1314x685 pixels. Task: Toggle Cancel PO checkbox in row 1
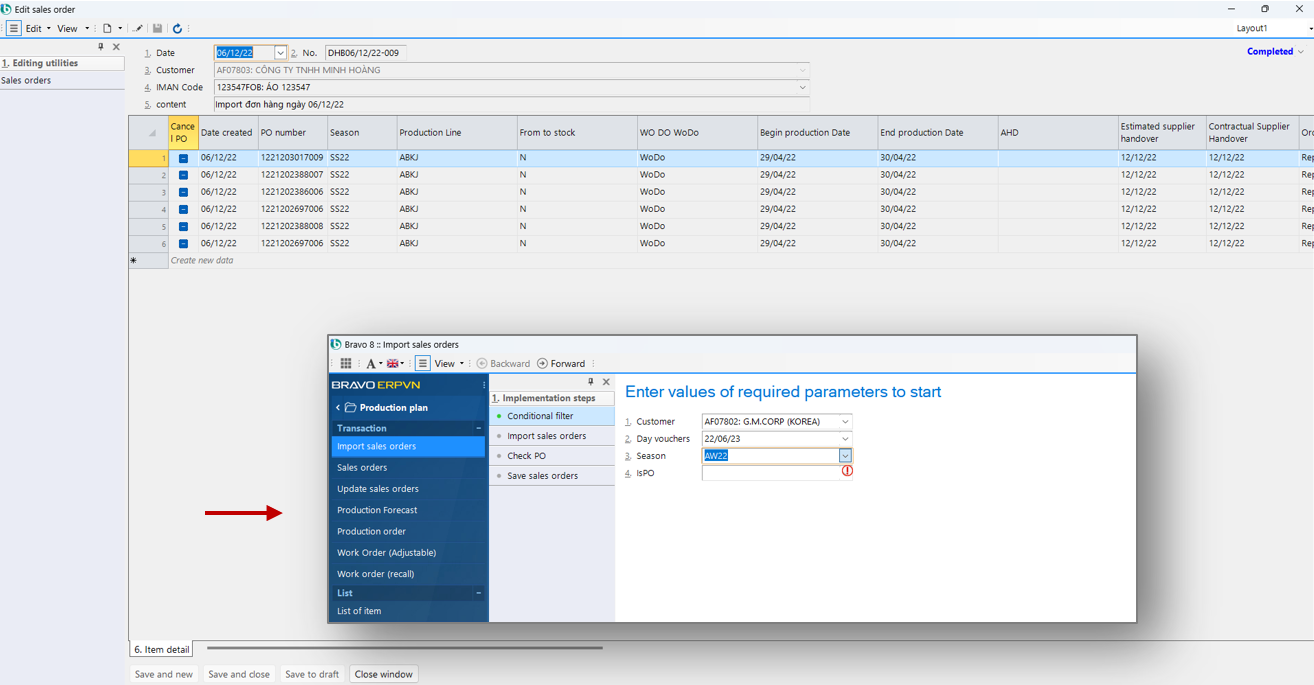pyautogui.click(x=183, y=158)
